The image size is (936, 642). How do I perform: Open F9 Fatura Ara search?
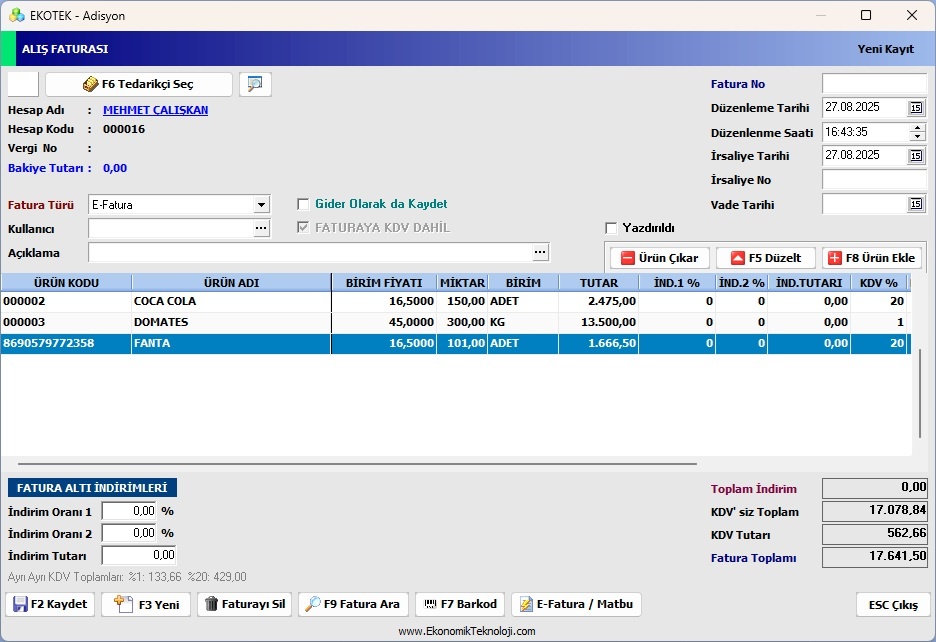click(x=353, y=604)
